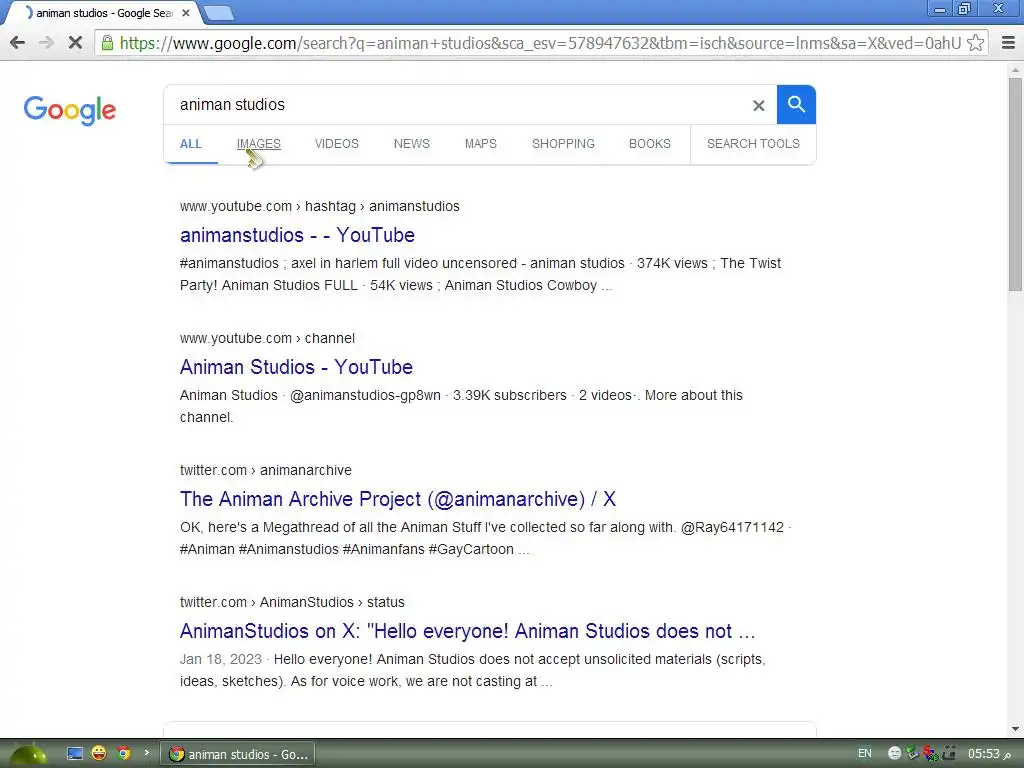Stop page loading with the X button

tap(75, 43)
